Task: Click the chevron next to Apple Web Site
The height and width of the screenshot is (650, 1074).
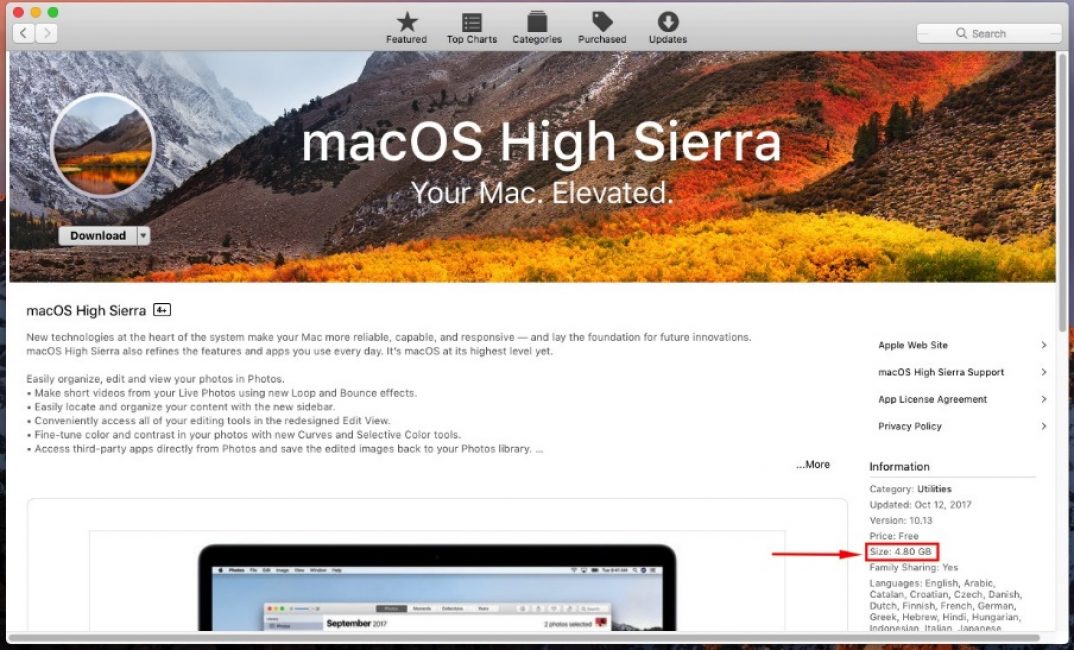Action: (1043, 345)
